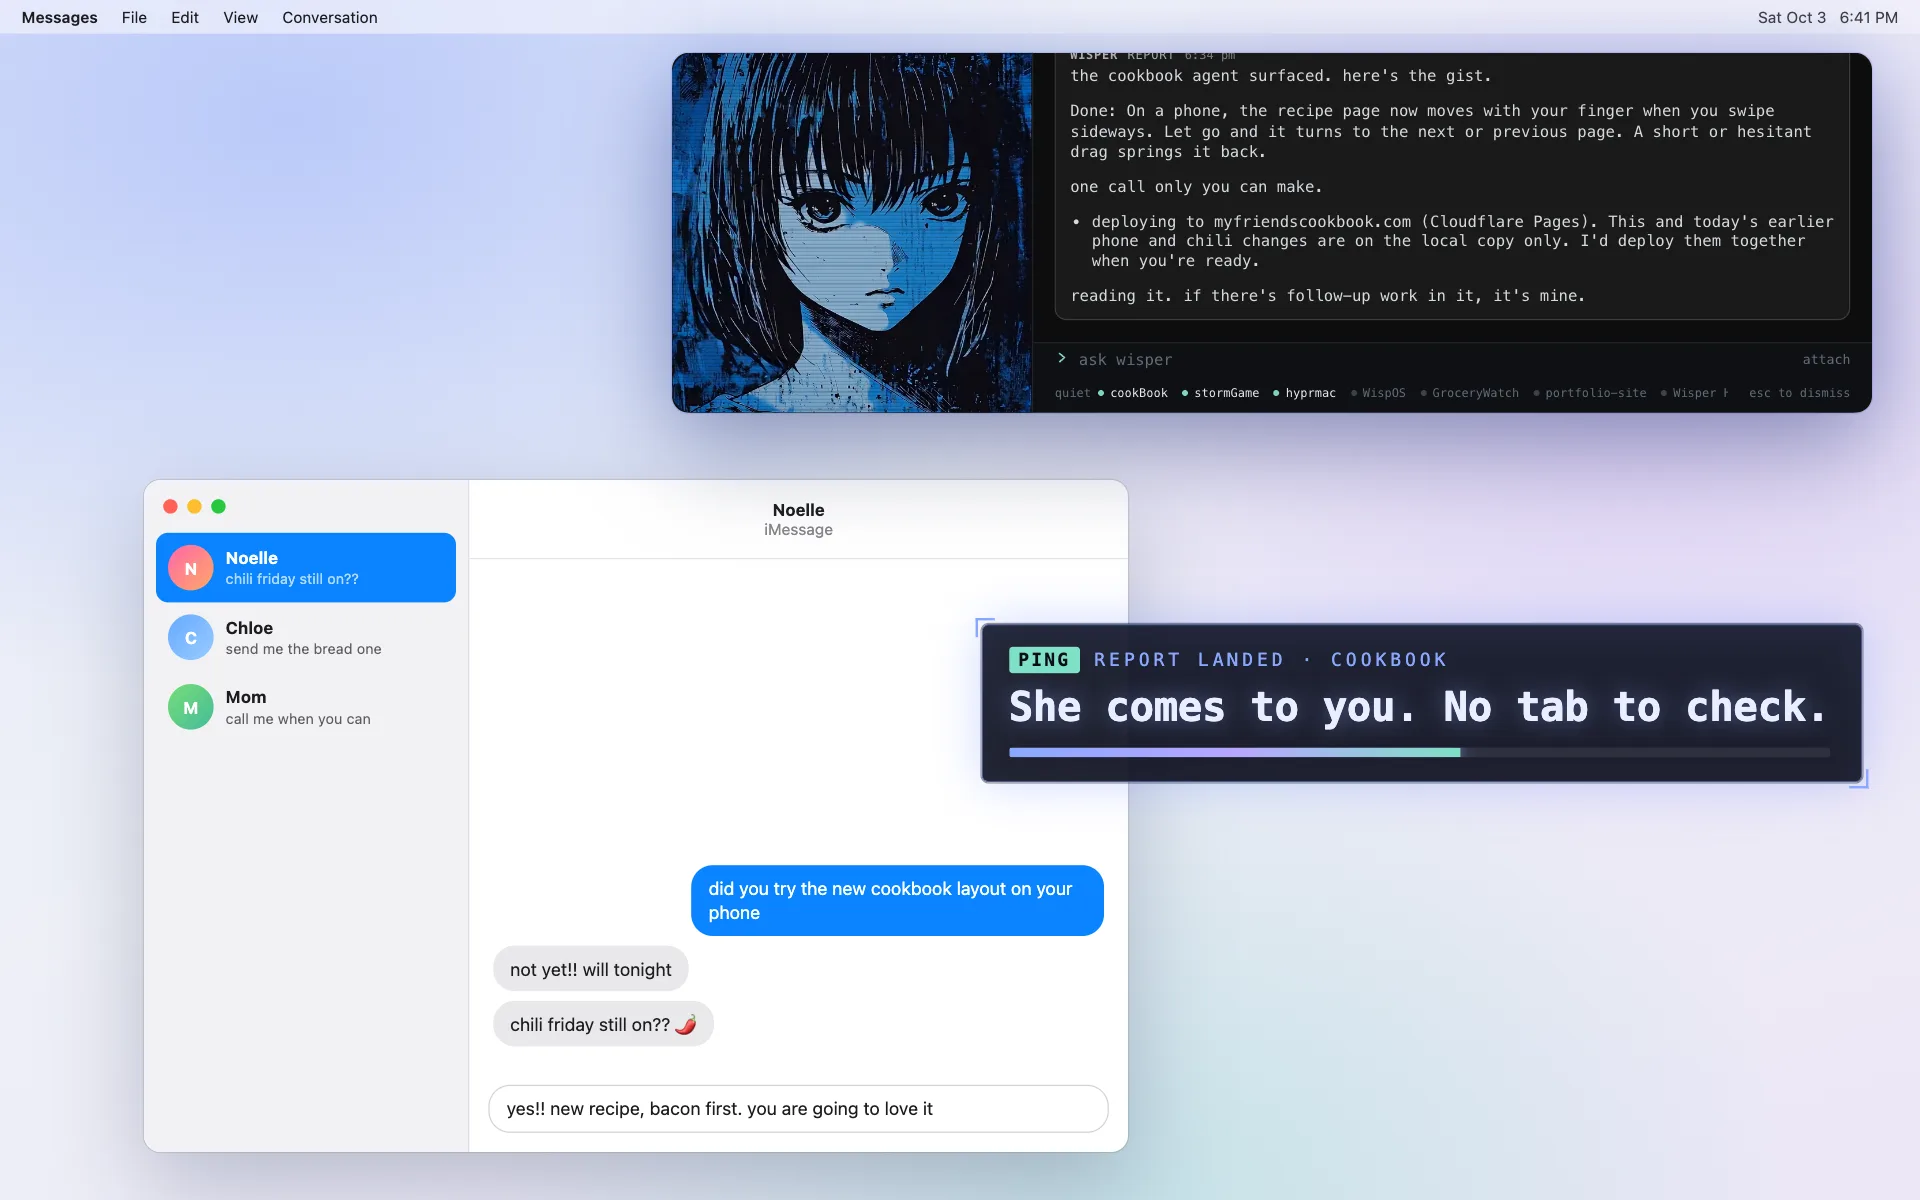This screenshot has height=1200, width=1920.
Task: Click the clock showing 6:41 PM
Action: [x=1868, y=17]
